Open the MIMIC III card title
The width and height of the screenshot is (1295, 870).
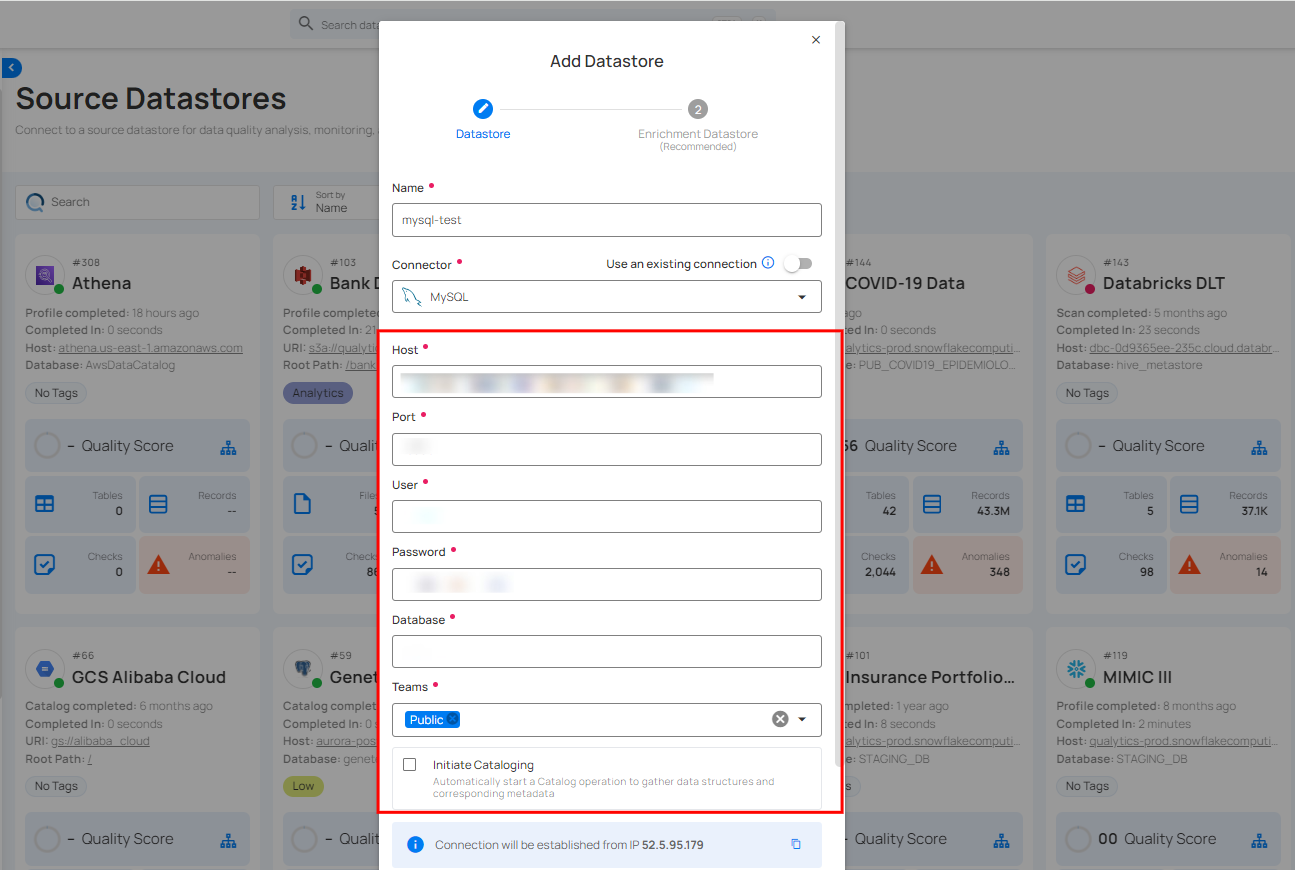click(x=1137, y=677)
